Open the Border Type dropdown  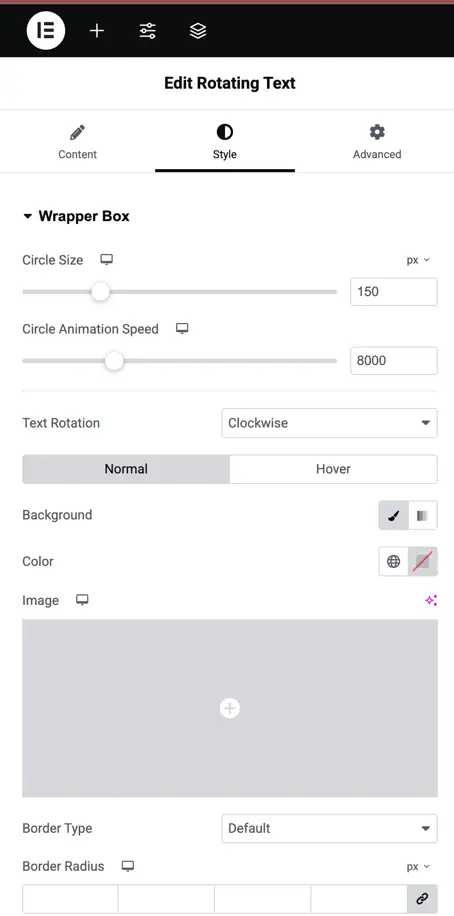point(330,828)
